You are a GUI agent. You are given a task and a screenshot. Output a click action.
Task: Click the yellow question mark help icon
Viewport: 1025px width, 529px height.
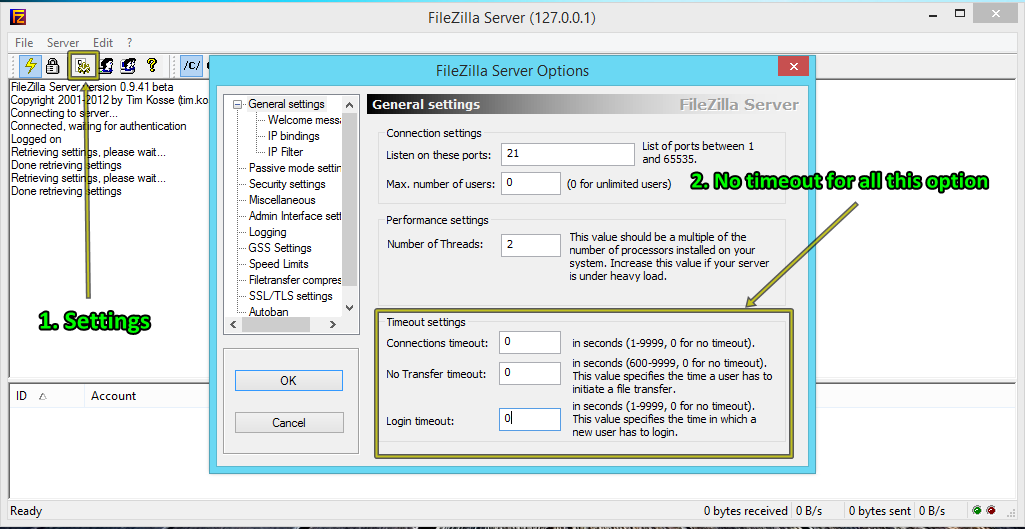coord(152,65)
